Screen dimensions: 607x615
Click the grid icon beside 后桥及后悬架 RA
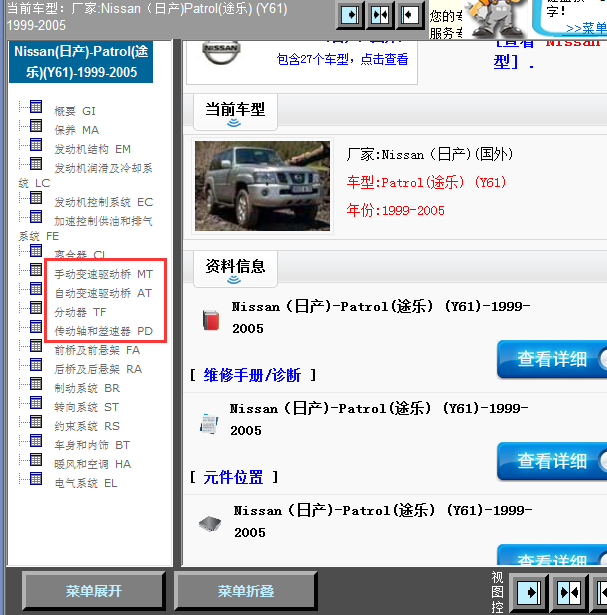tap(36, 365)
